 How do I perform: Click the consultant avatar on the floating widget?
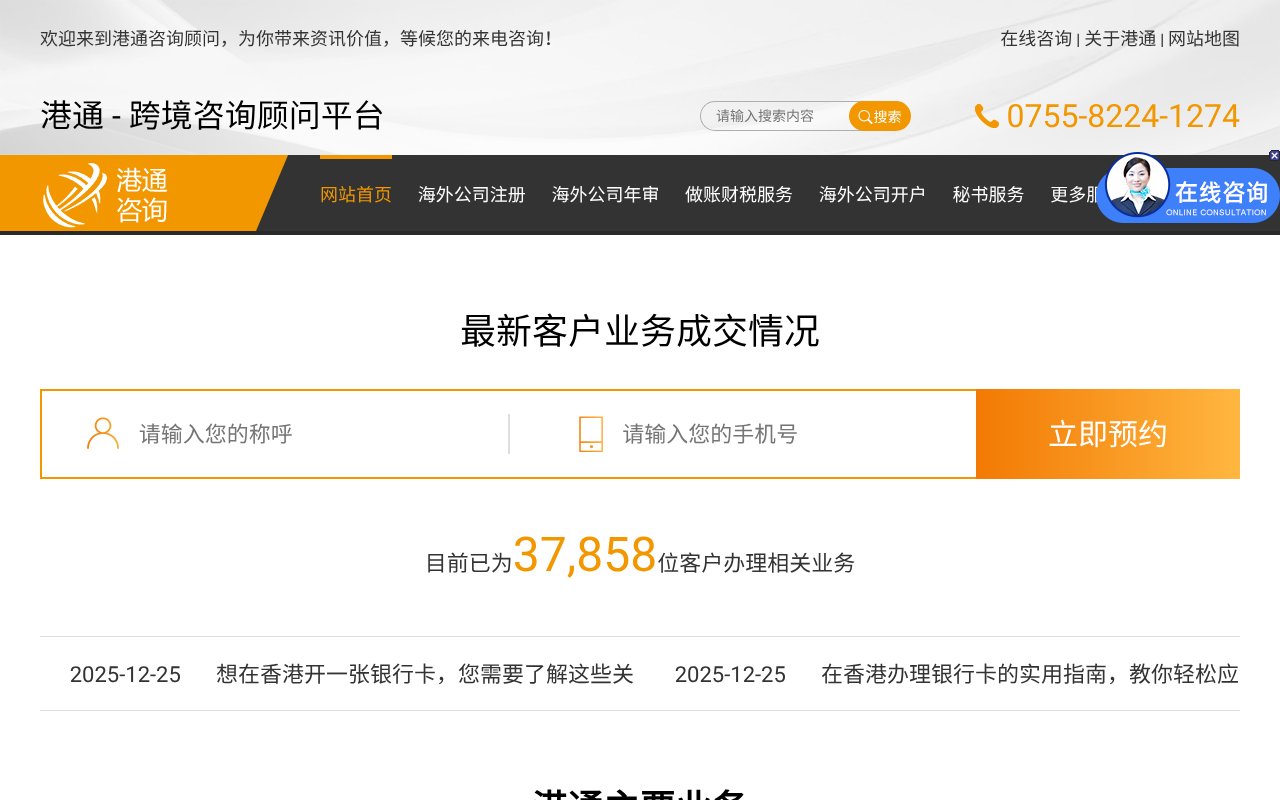point(1137,188)
